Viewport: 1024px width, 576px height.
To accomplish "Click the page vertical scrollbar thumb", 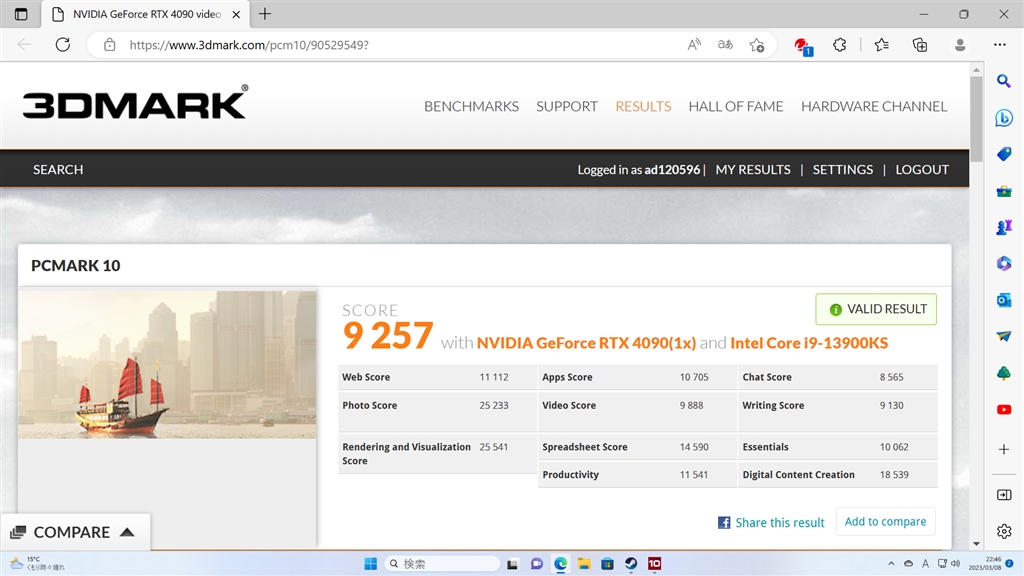I will click(976, 119).
